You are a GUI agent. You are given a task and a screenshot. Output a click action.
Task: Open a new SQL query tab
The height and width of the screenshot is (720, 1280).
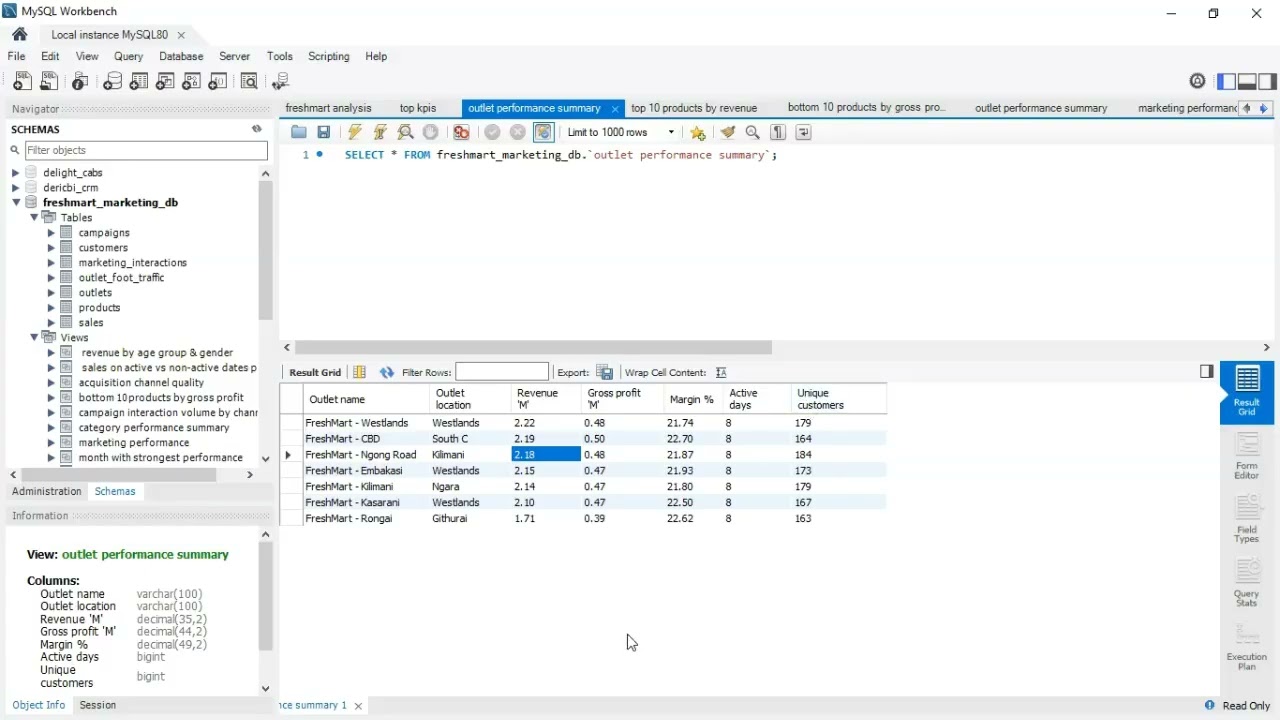(x=21, y=82)
